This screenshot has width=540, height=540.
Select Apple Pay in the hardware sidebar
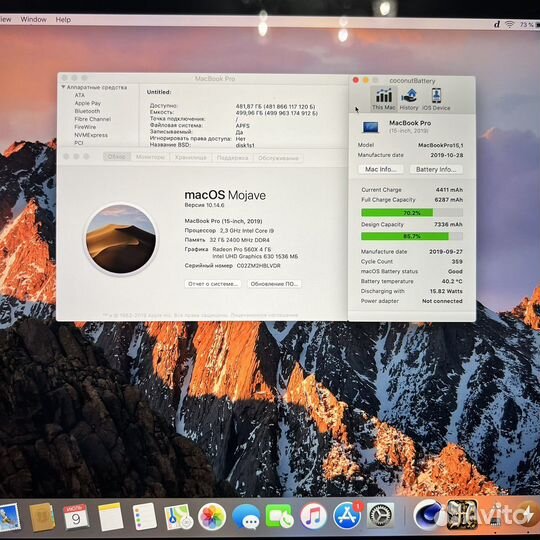pyautogui.click(x=88, y=103)
